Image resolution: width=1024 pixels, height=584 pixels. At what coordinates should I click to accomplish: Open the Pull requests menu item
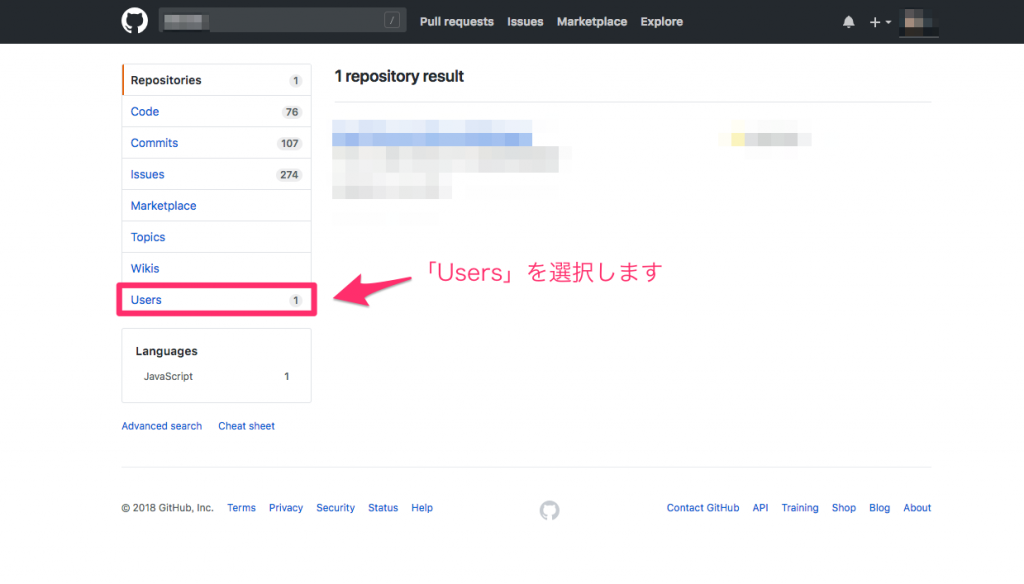pos(456,21)
